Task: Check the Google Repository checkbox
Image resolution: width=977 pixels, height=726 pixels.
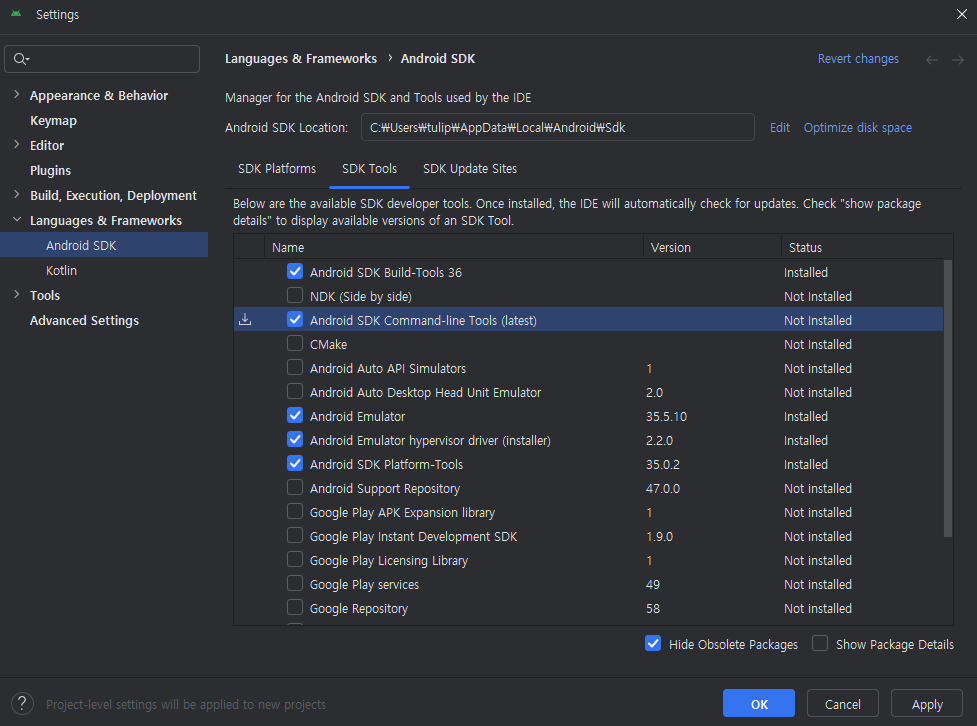Action: [x=295, y=608]
